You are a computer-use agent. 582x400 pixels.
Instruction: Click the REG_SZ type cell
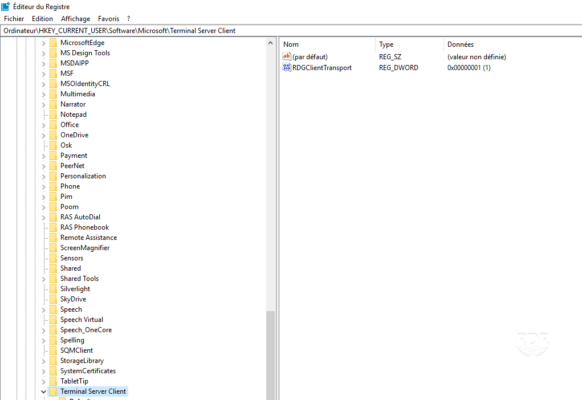(x=390, y=57)
